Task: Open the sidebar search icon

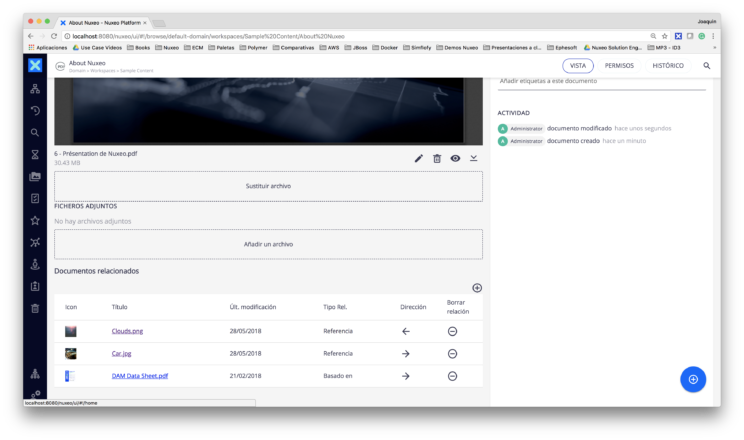Action: click(35, 132)
